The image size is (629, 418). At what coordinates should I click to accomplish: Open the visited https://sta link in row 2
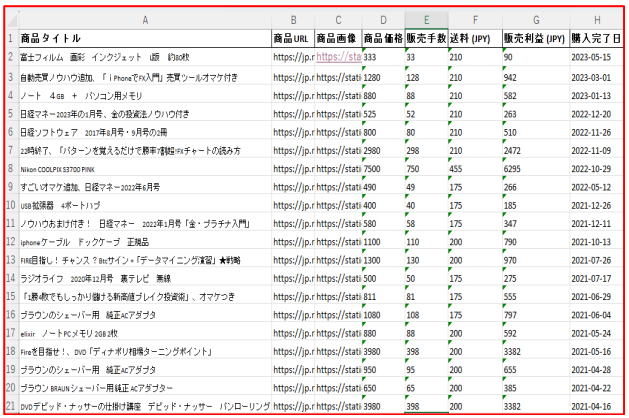(x=339, y=57)
